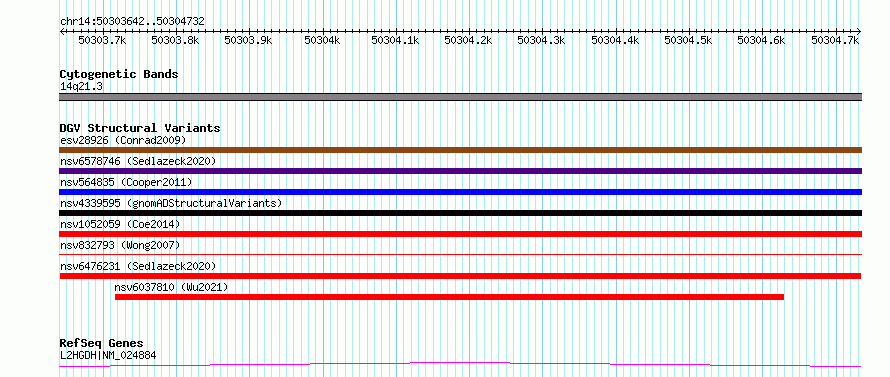Click the nsv6578746 (Sedlazeck2020) label
890x377 pixels.
[138, 161]
